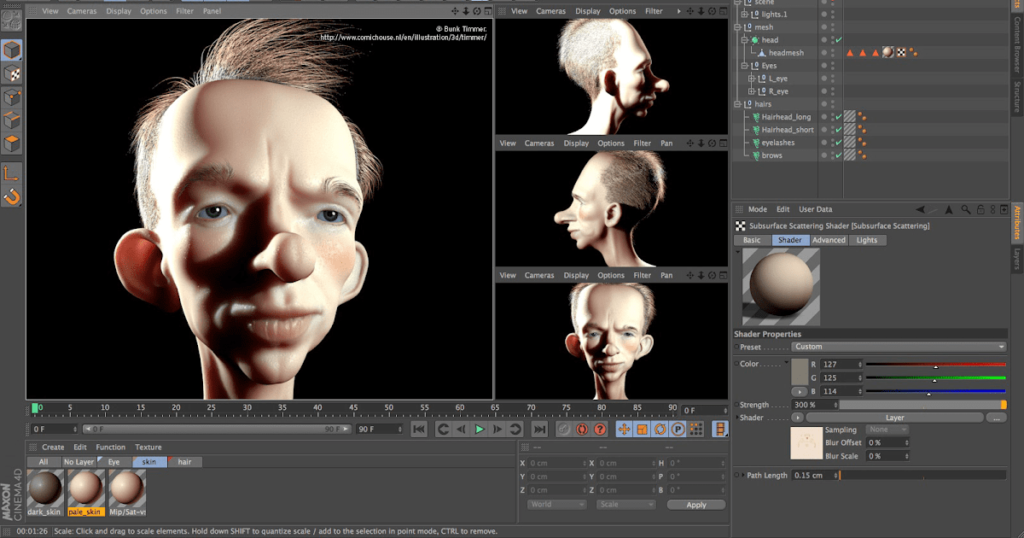Click the film strip icon in the playback bar

[x=720, y=429]
